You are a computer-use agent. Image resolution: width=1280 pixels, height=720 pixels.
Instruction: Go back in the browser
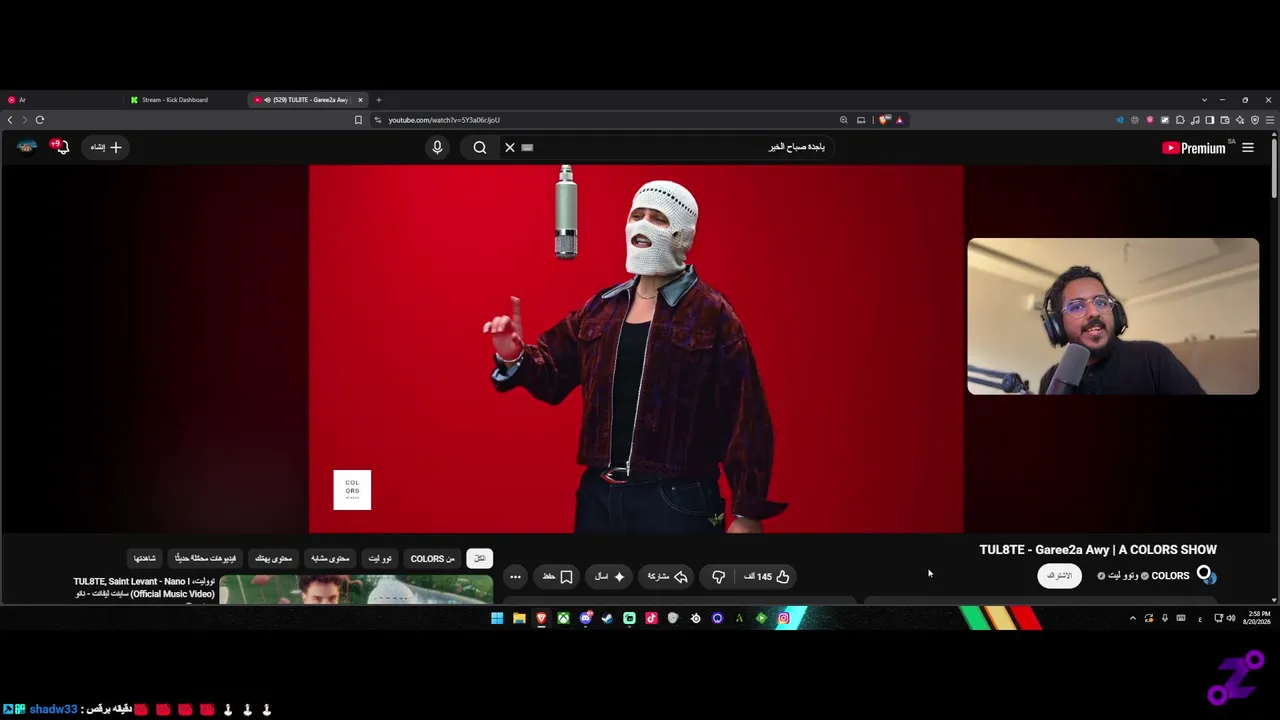tap(10, 120)
